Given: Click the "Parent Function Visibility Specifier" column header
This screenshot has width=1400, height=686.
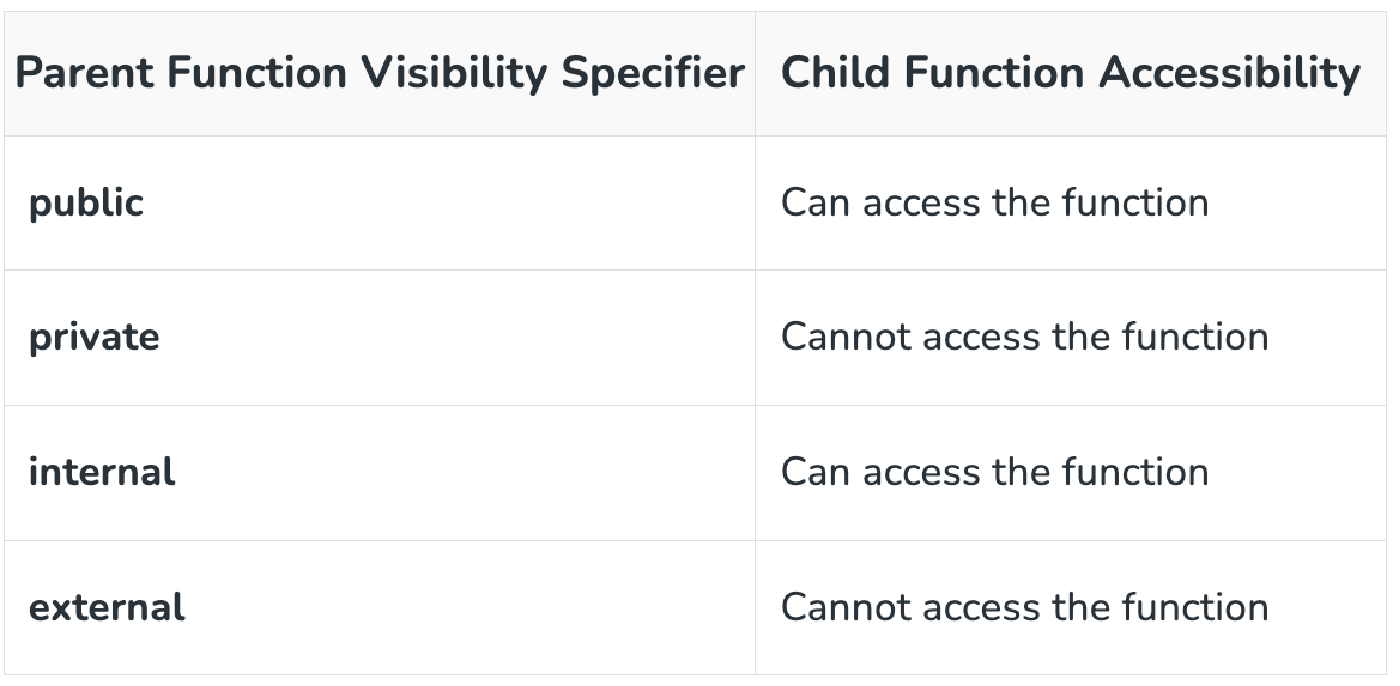Looking at the screenshot, I should [x=380, y=73].
